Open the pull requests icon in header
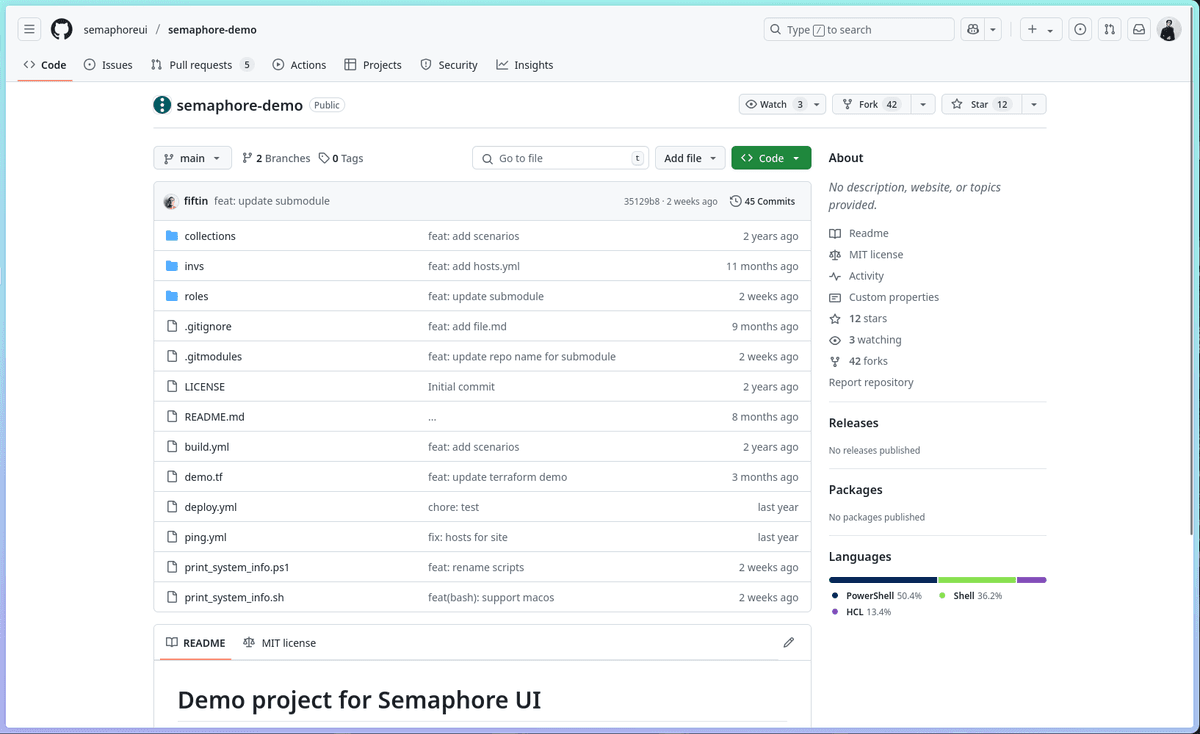Viewport: 1200px width, 734px height. coord(1109,30)
